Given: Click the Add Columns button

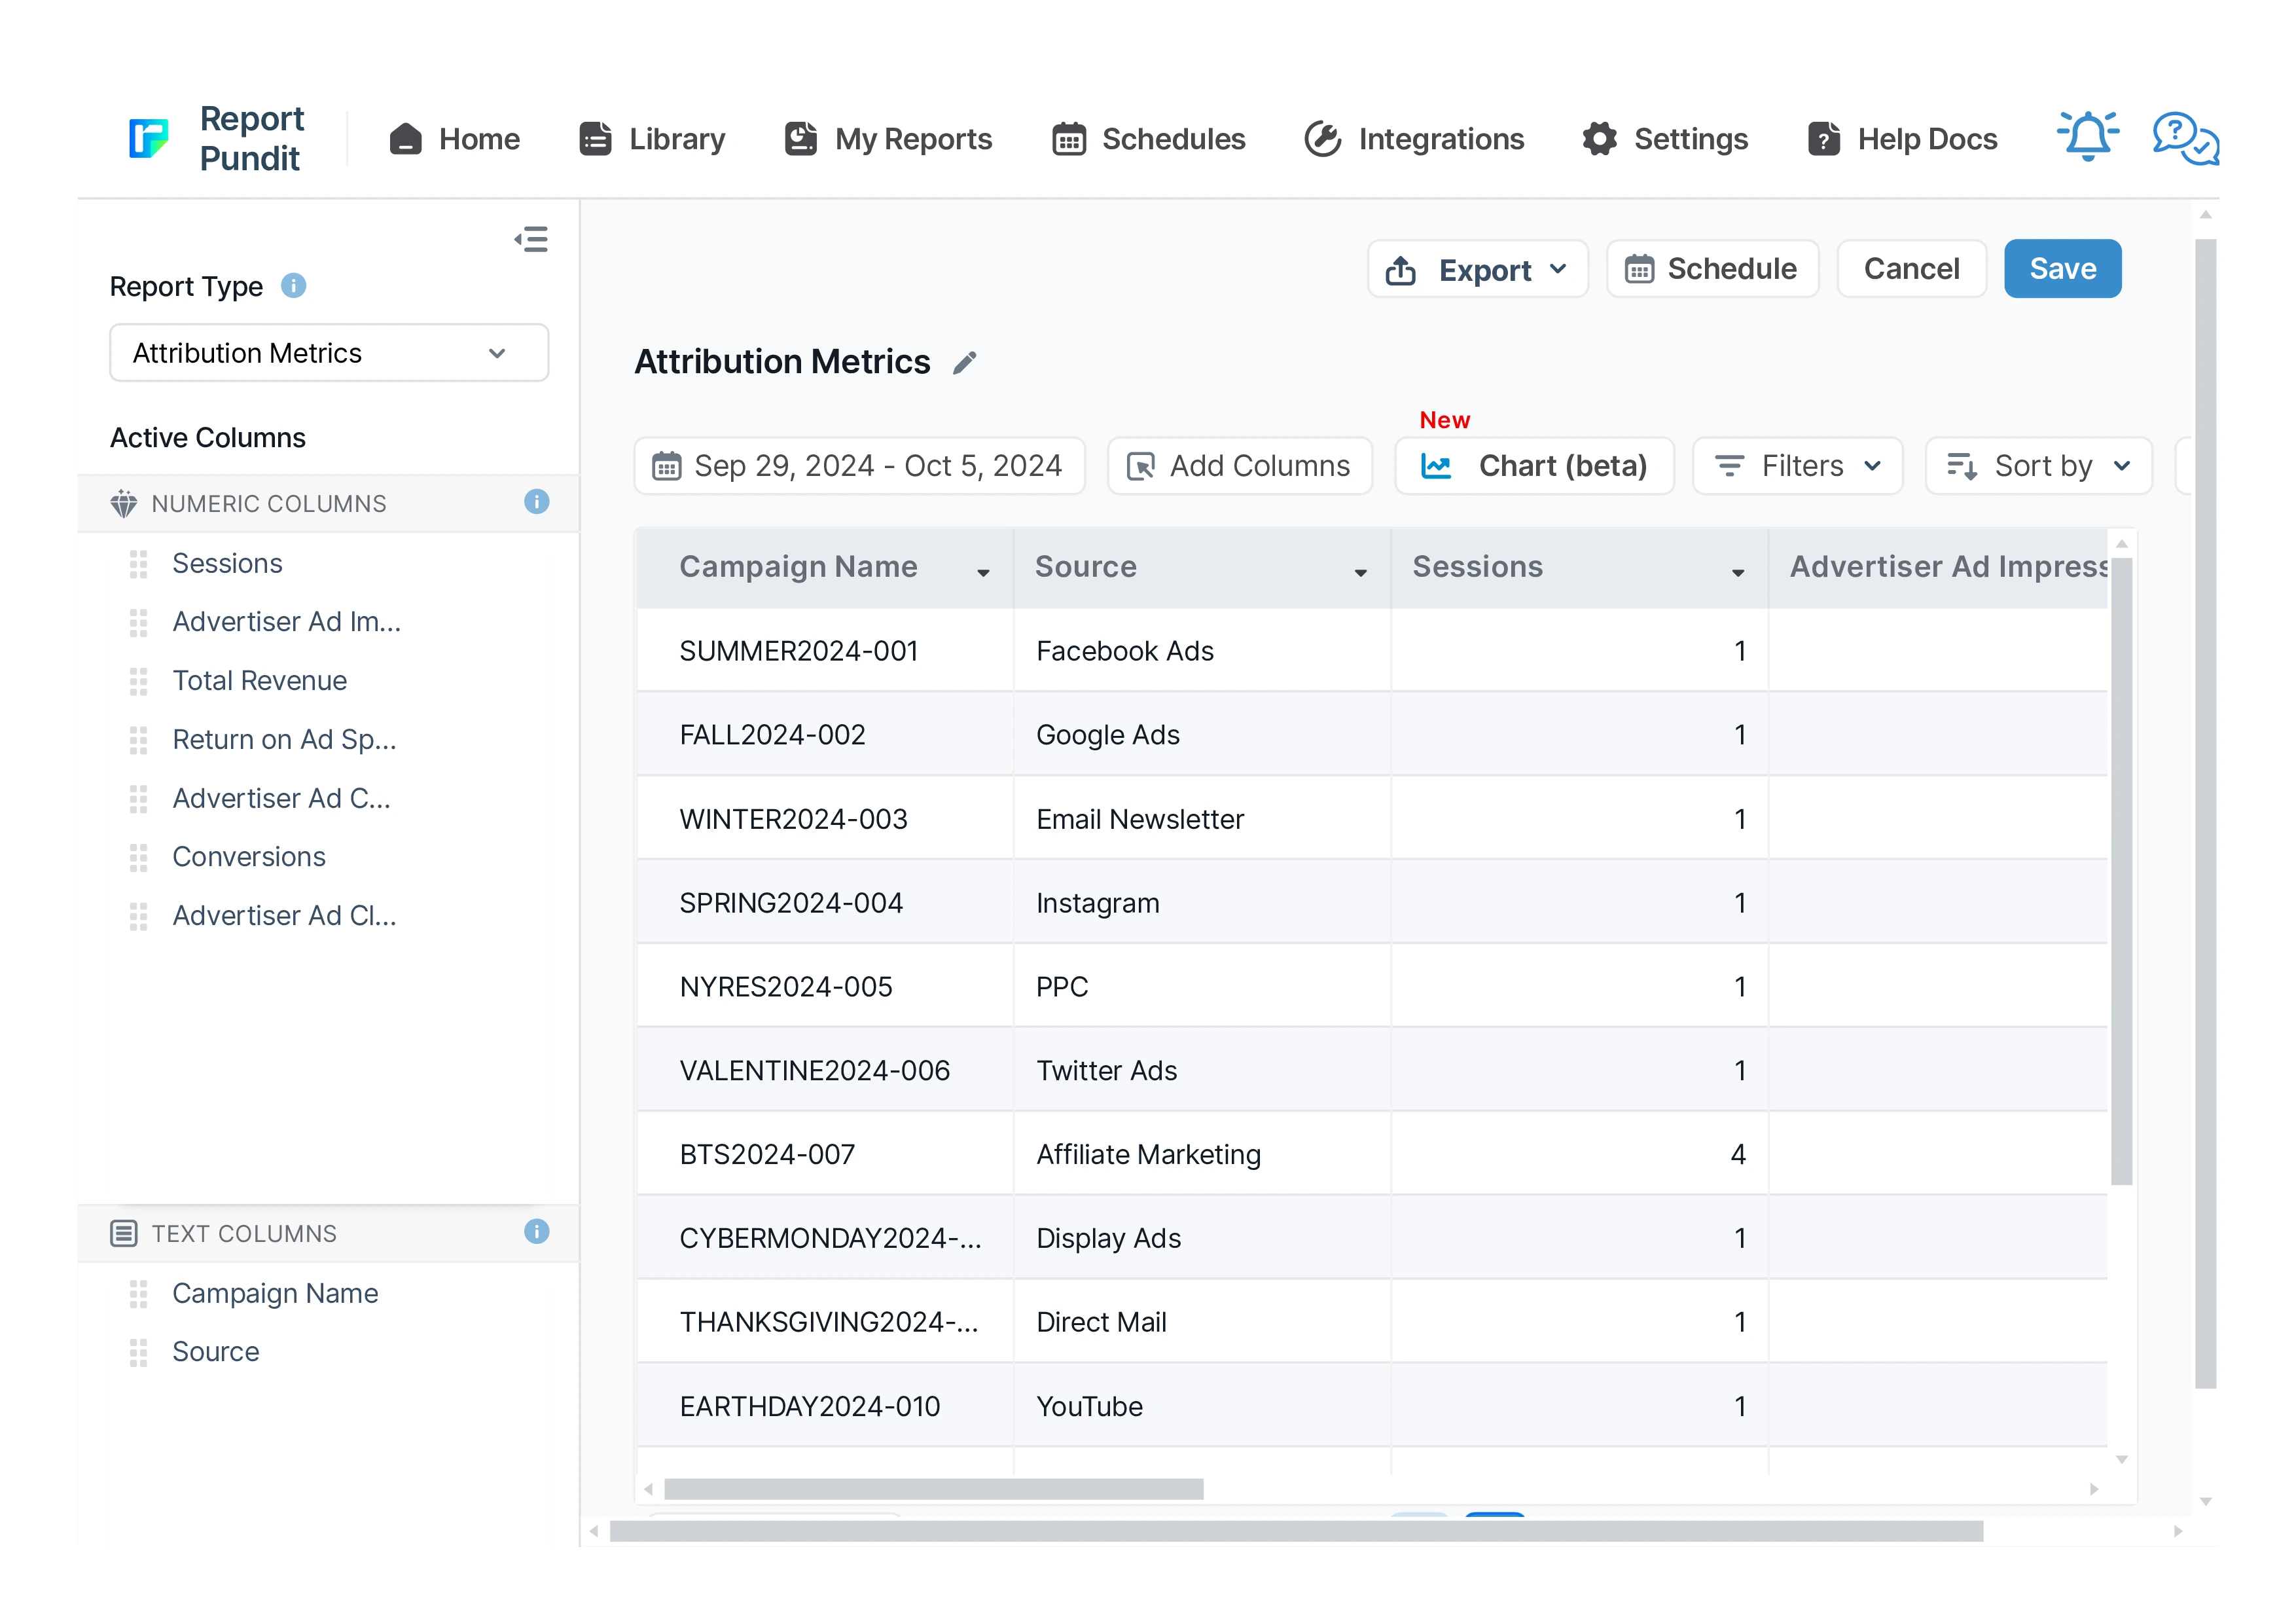Looking at the screenshot, I should point(1239,466).
